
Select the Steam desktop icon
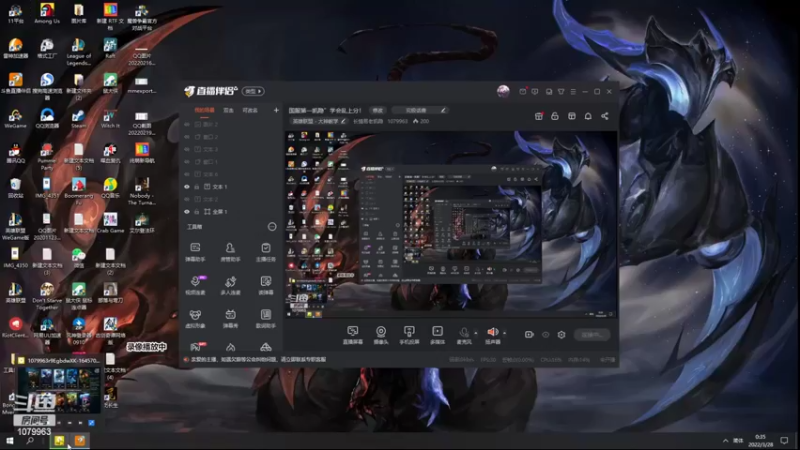click(x=79, y=119)
